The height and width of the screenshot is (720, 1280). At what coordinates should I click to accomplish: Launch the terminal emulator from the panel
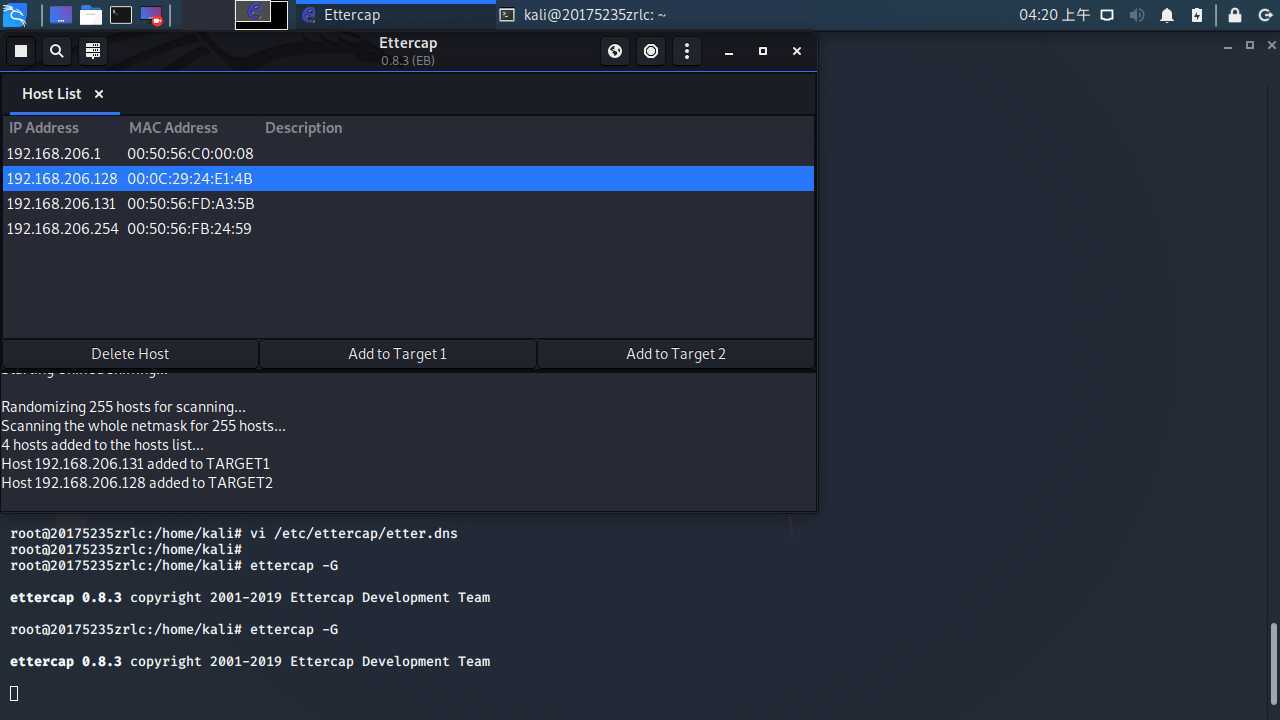coord(121,15)
